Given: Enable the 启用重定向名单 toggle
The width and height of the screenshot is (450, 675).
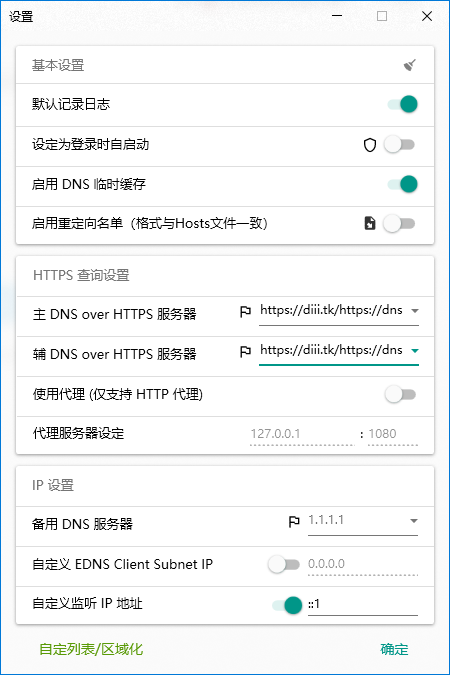Looking at the screenshot, I should (400, 224).
